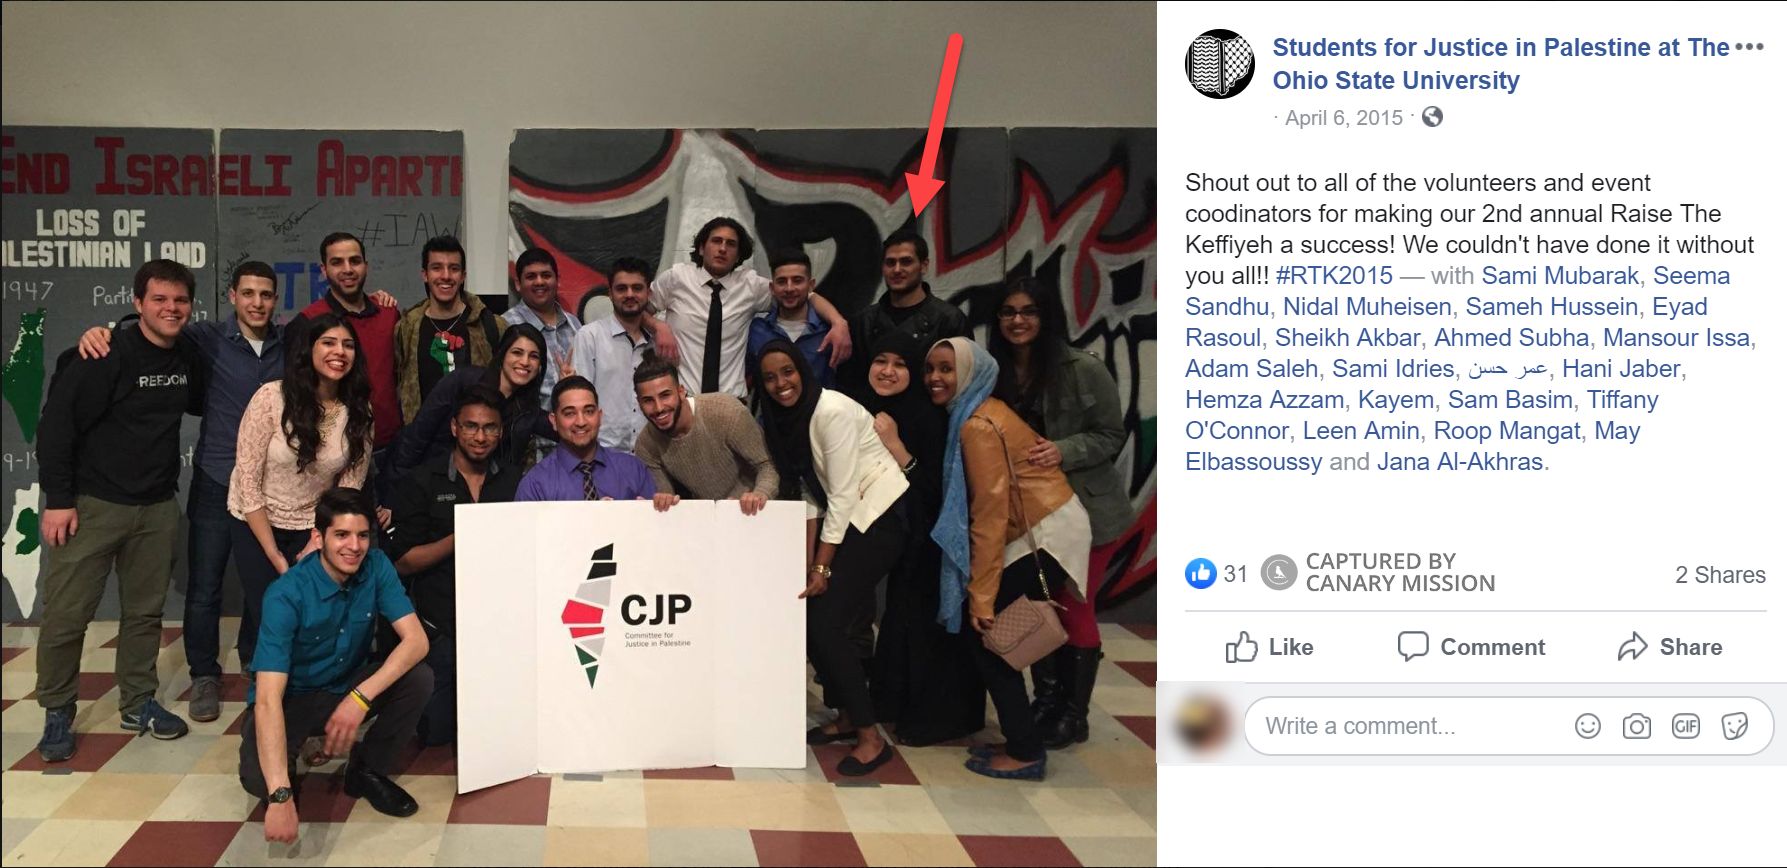This screenshot has height=868, width=1787.
Task: Click the group photo to enlarge
Action: pos(578,434)
